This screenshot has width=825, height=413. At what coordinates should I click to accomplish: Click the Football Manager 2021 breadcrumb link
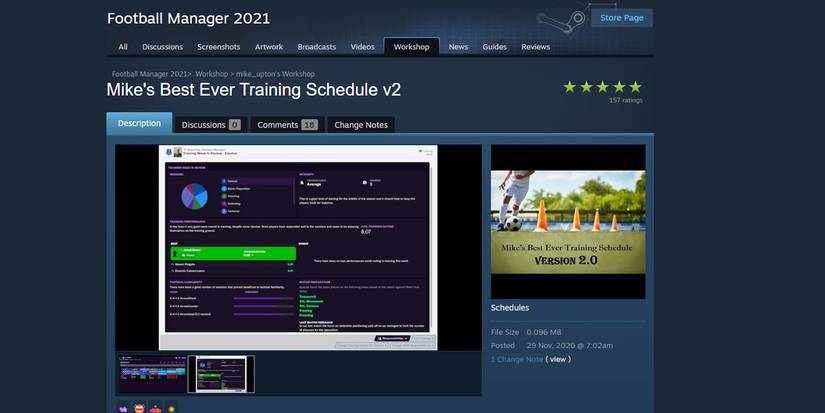click(149, 74)
